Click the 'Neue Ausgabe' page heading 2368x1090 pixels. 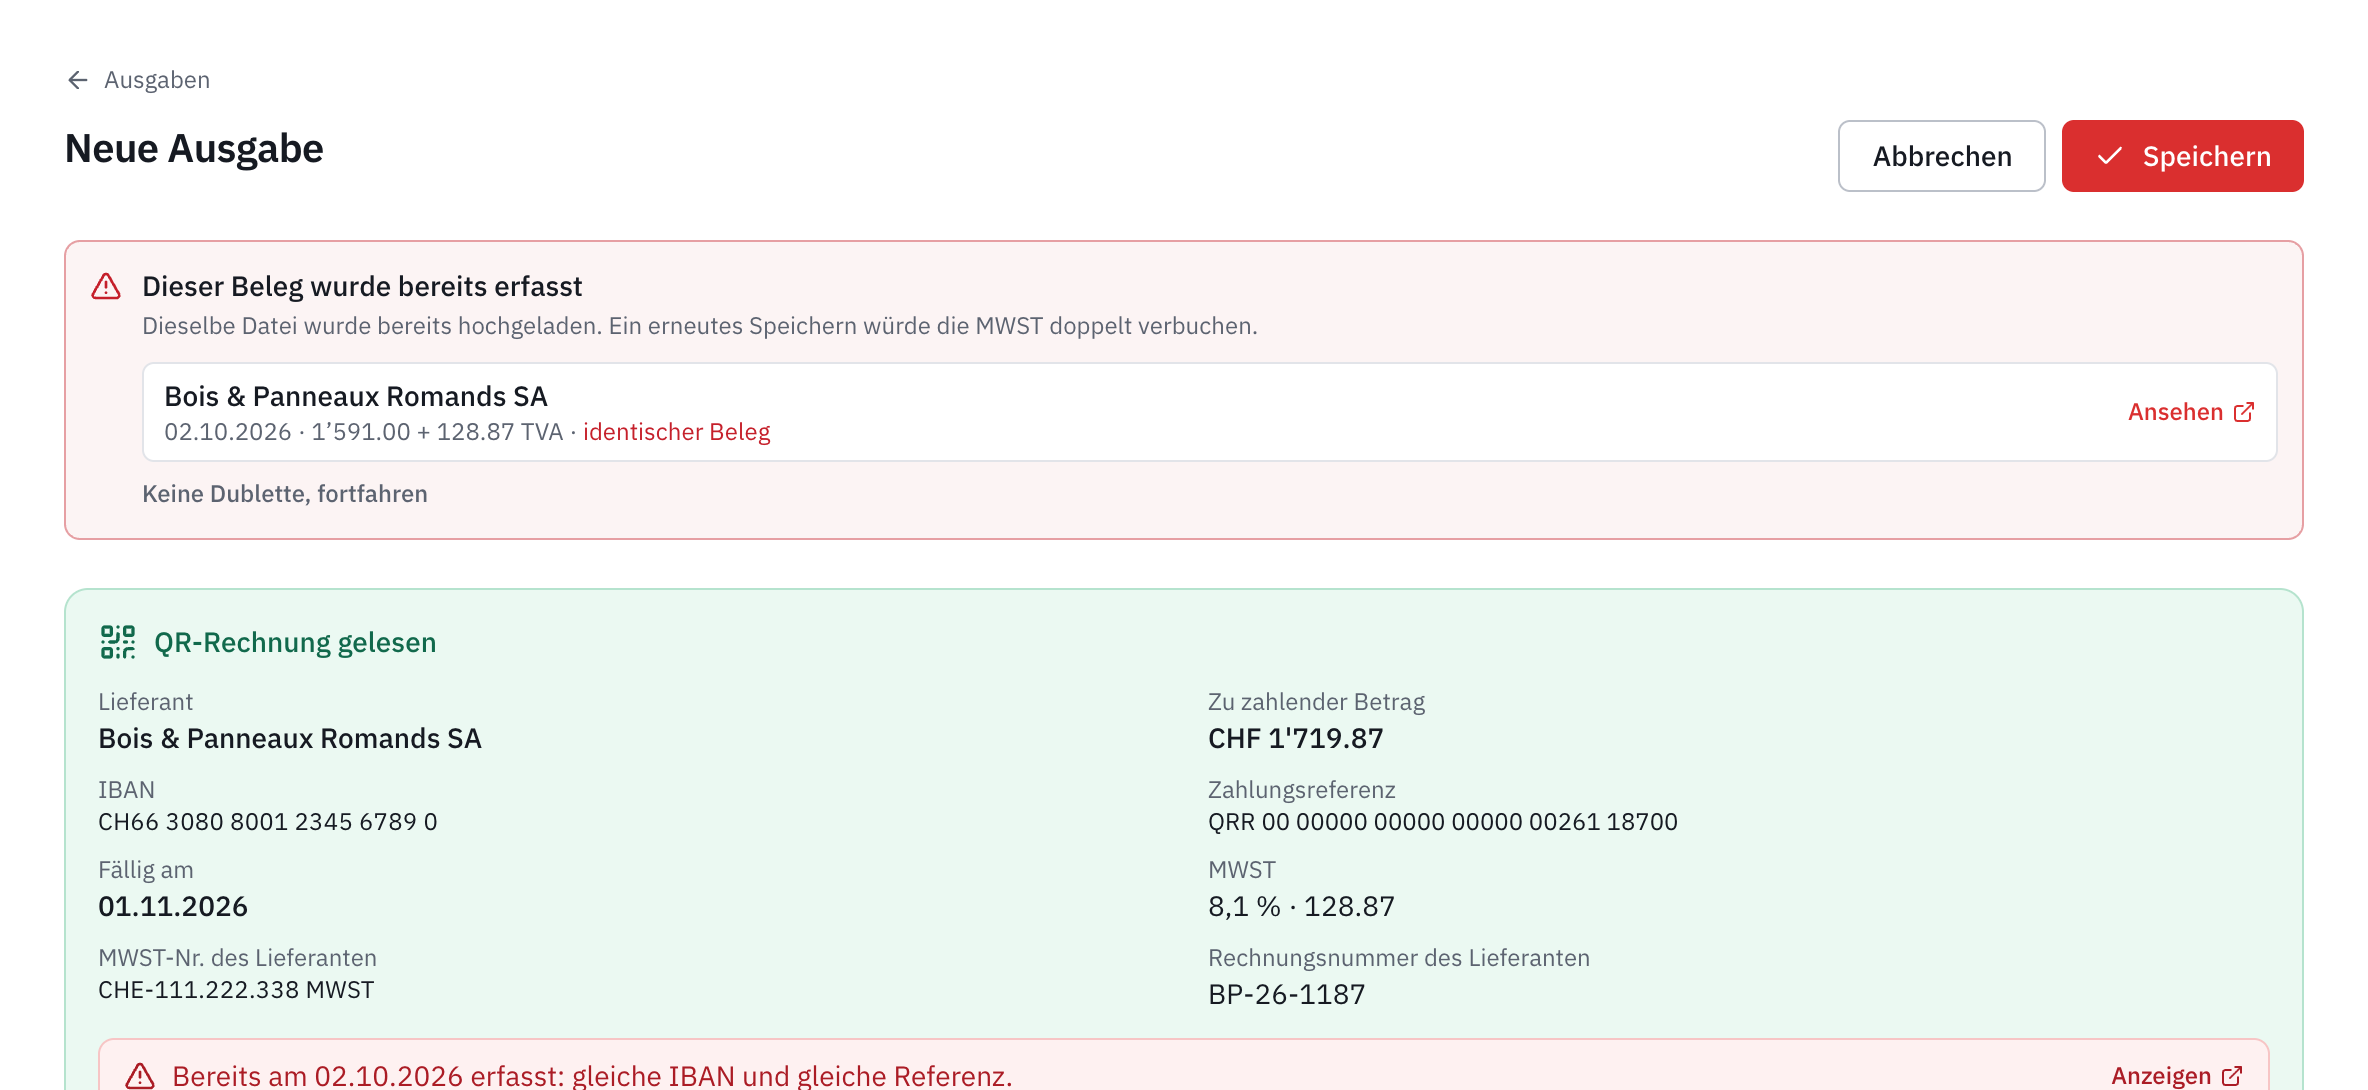click(194, 149)
